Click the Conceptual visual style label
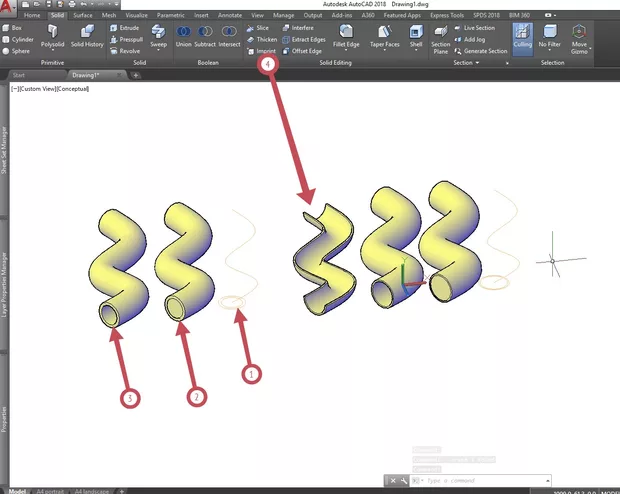This screenshot has height=494, width=620. point(73,89)
